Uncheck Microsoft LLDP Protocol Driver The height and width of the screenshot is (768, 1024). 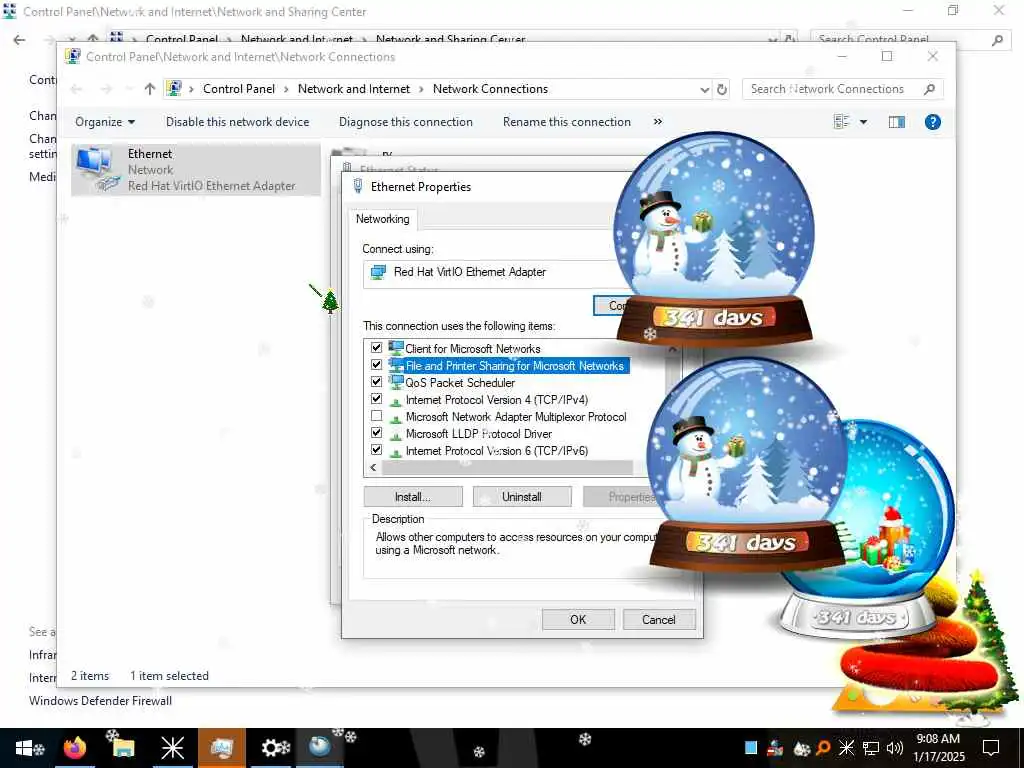click(376, 433)
